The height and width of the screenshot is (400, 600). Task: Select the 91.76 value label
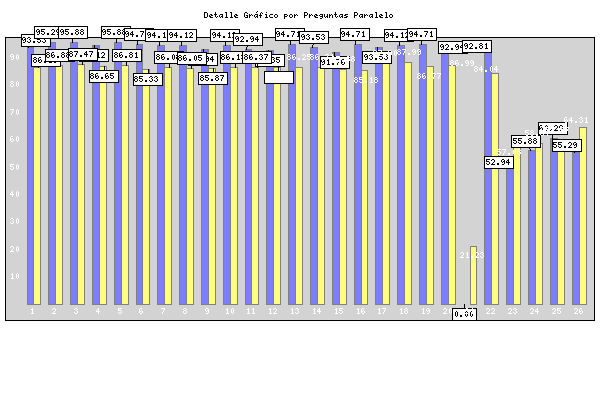(x=334, y=62)
